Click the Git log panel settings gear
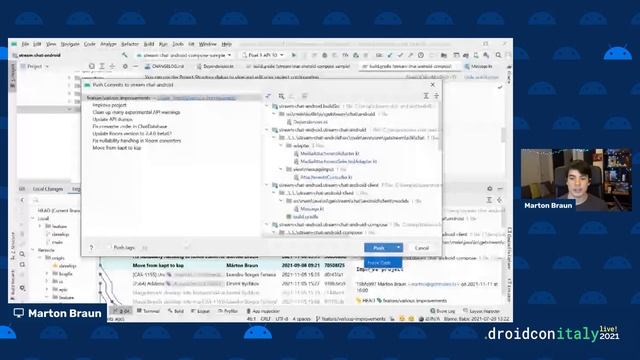Image resolution: width=640 pixels, height=360 pixels. click(x=489, y=189)
